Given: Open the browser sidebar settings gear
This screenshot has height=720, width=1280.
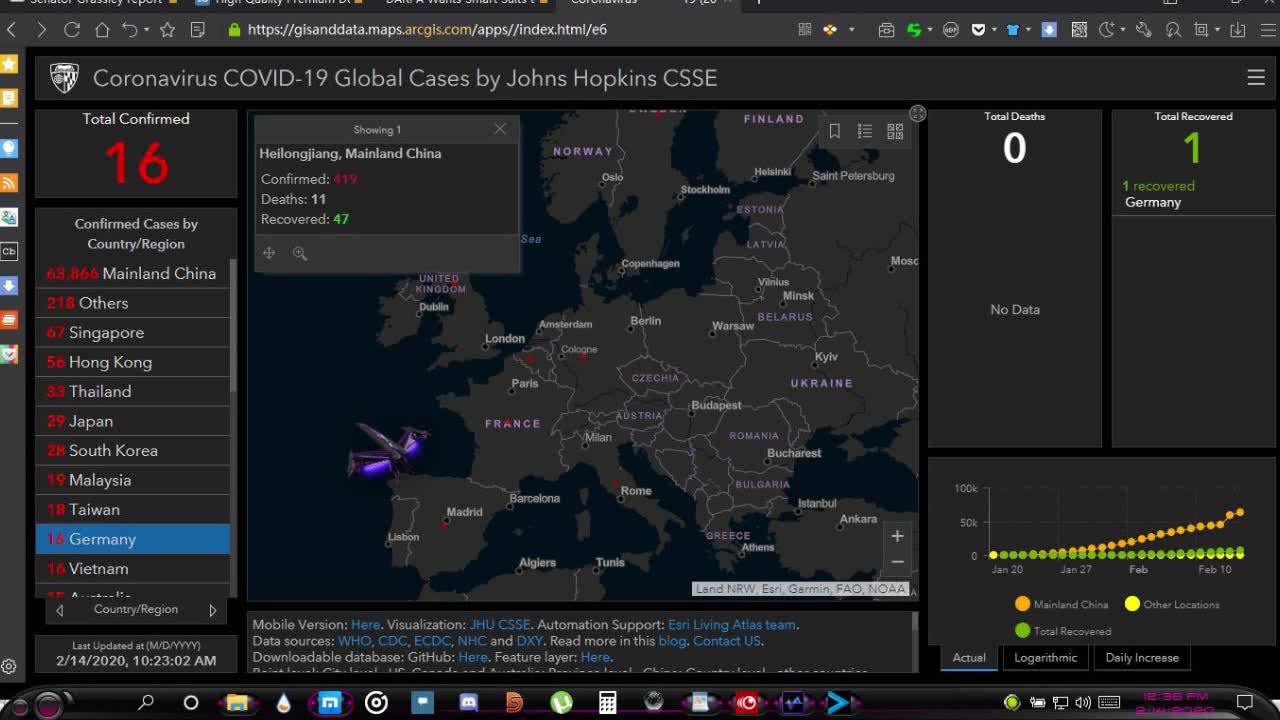Looking at the screenshot, I should 9,666.
